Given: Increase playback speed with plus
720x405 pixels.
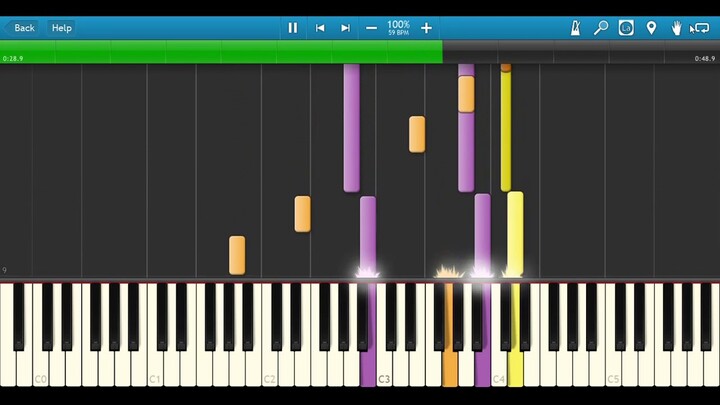Looking at the screenshot, I should 426,28.
